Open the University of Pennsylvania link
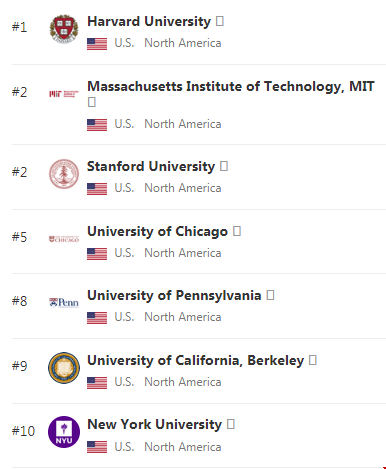Screen dimensions: 386x469 tap(174, 296)
